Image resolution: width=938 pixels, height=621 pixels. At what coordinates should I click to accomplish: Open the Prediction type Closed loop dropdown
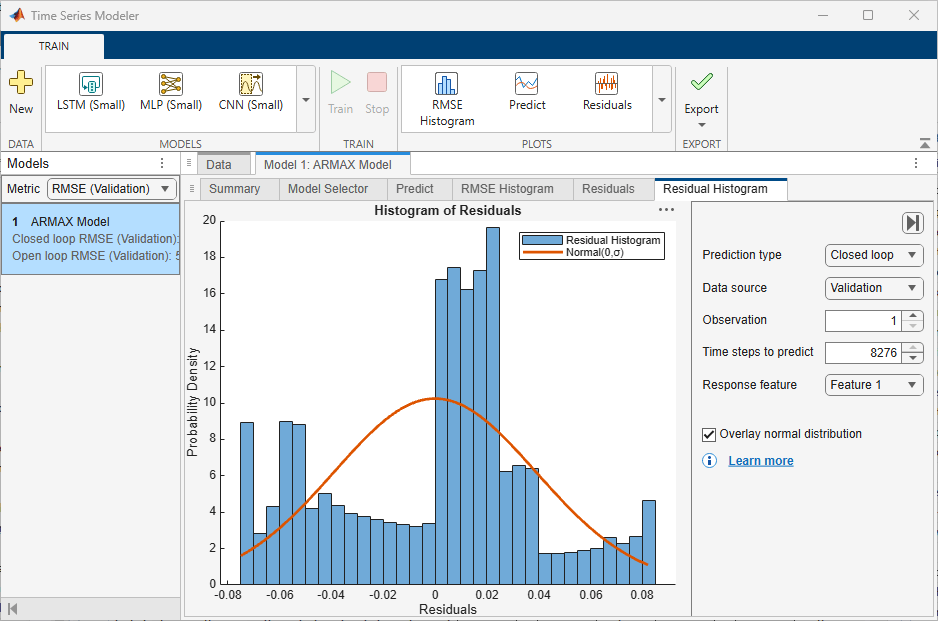click(x=874, y=255)
